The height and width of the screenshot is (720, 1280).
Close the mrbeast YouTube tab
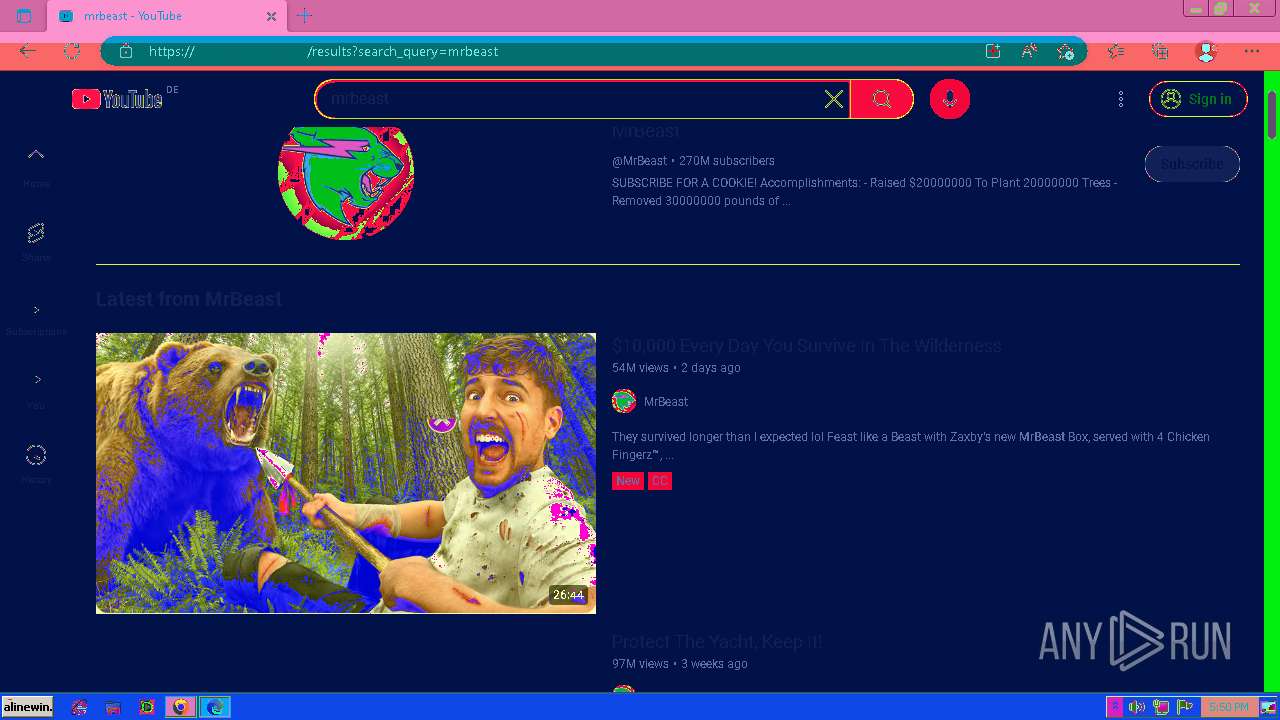coord(271,16)
